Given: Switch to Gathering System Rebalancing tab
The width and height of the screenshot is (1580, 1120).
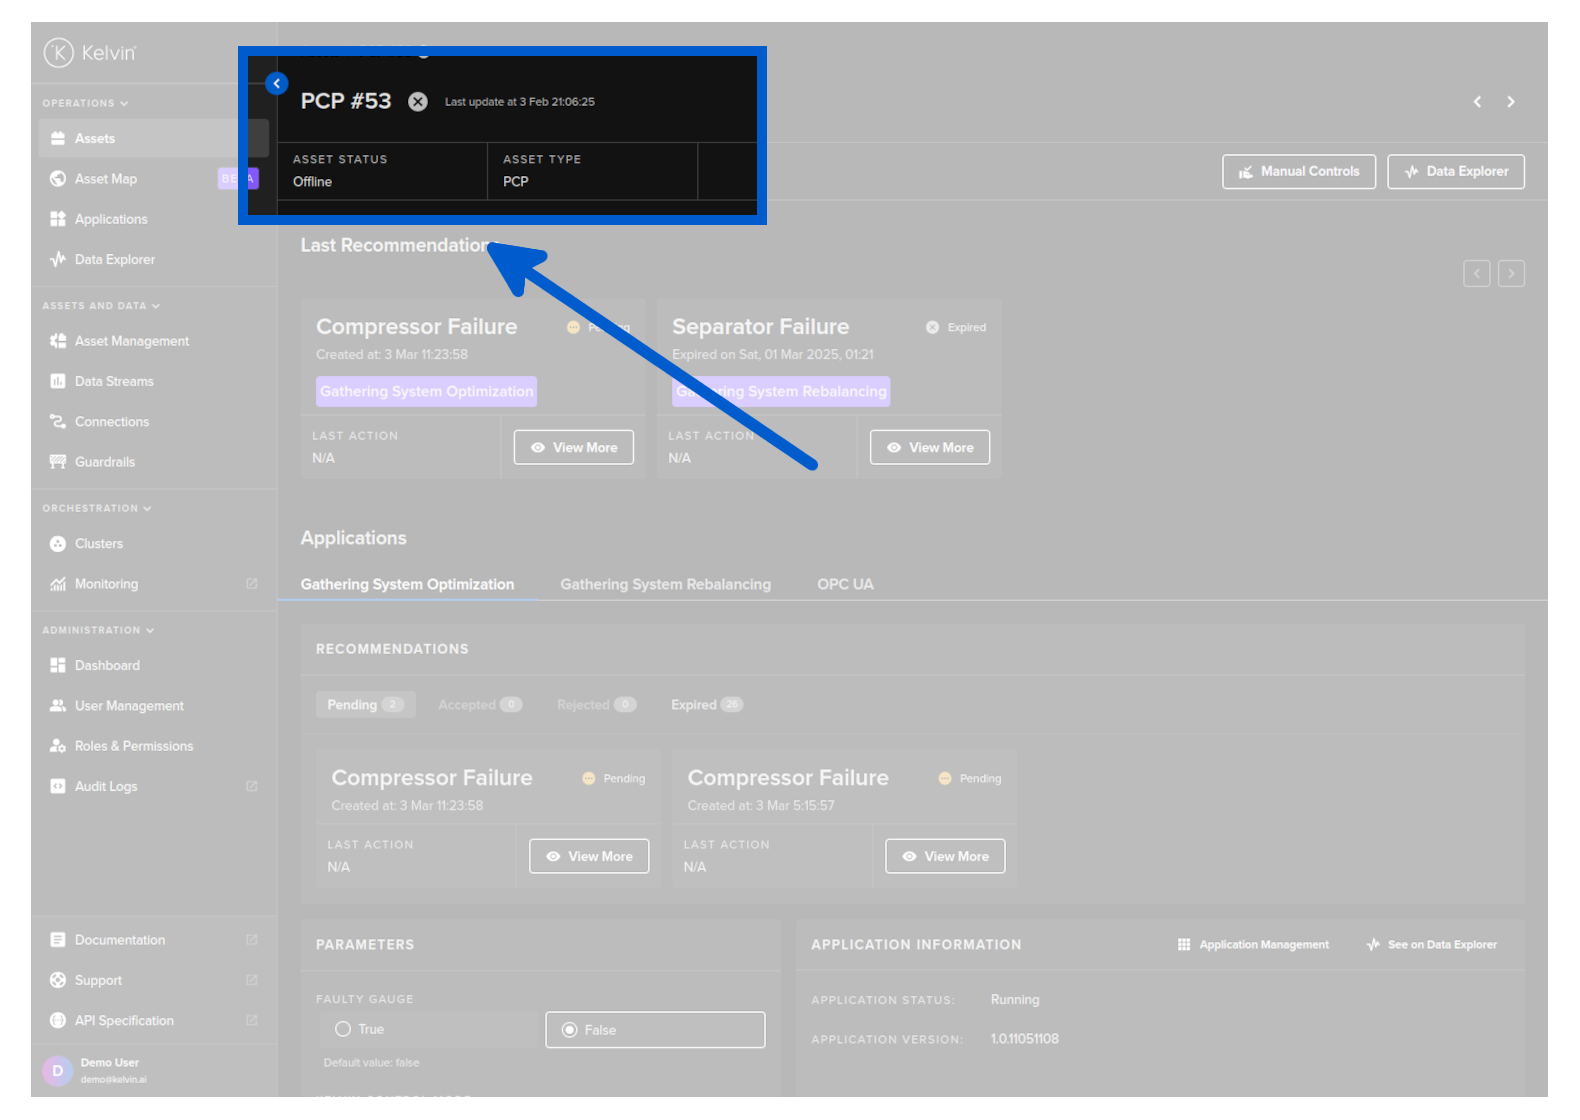Looking at the screenshot, I should coord(665,584).
